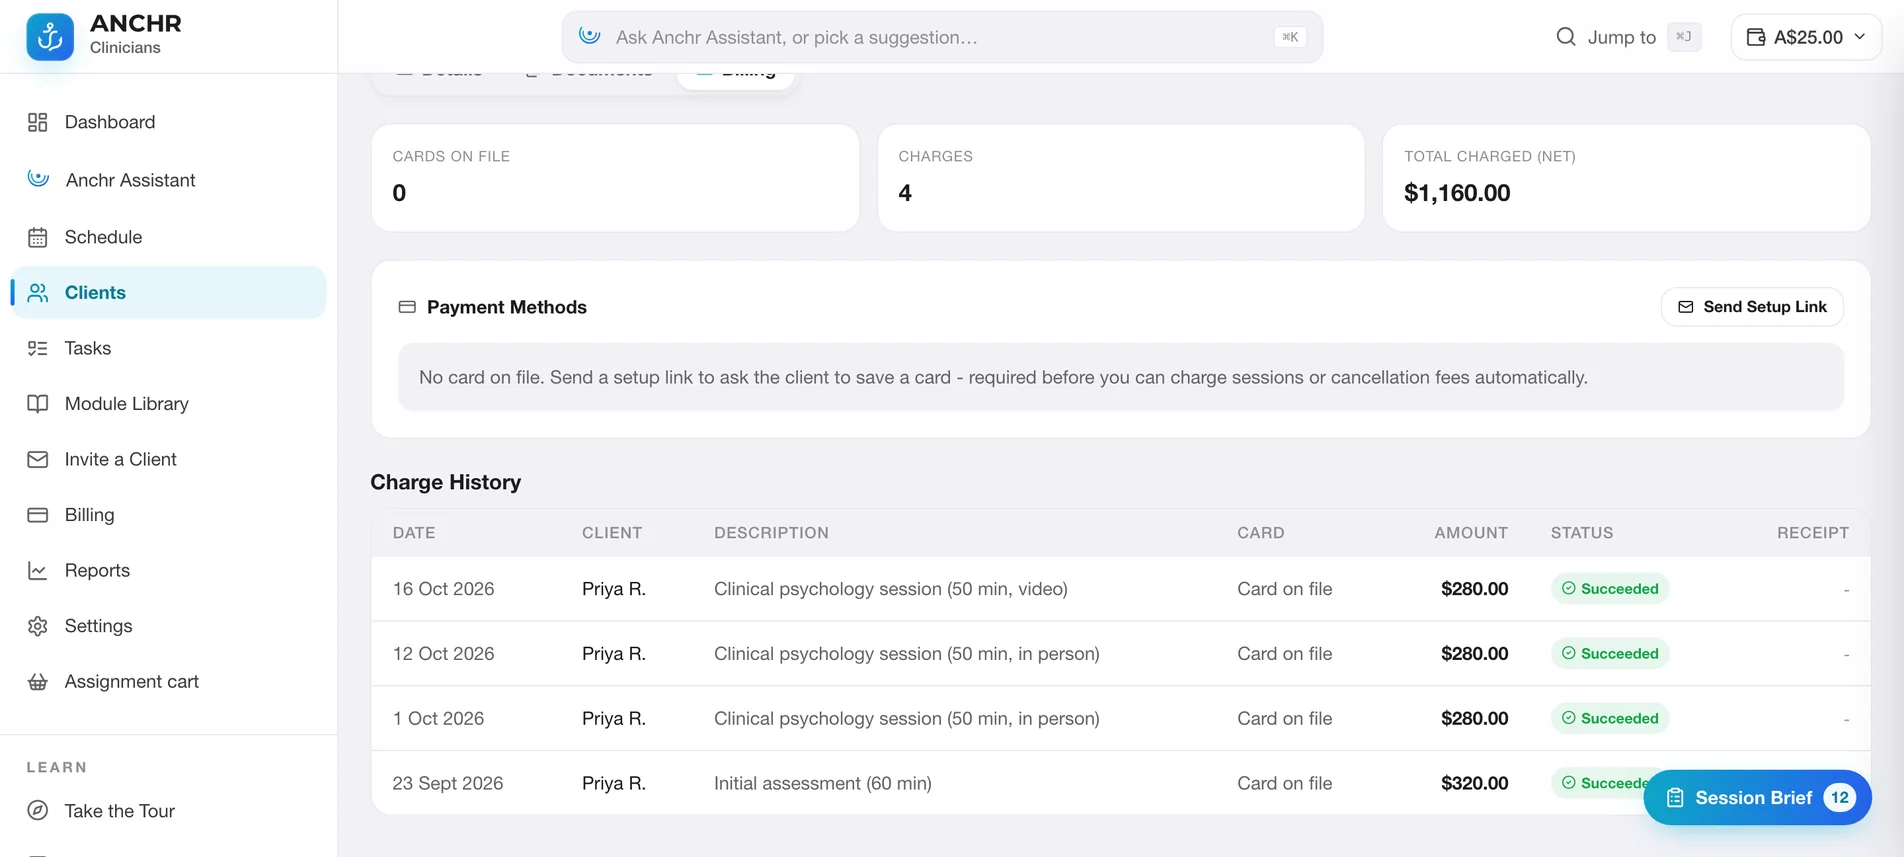This screenshot has width=1904, height=857.
Task: Click the Billing card icon in sidebar
Action: pyautogui.click(x=38, y=515)
